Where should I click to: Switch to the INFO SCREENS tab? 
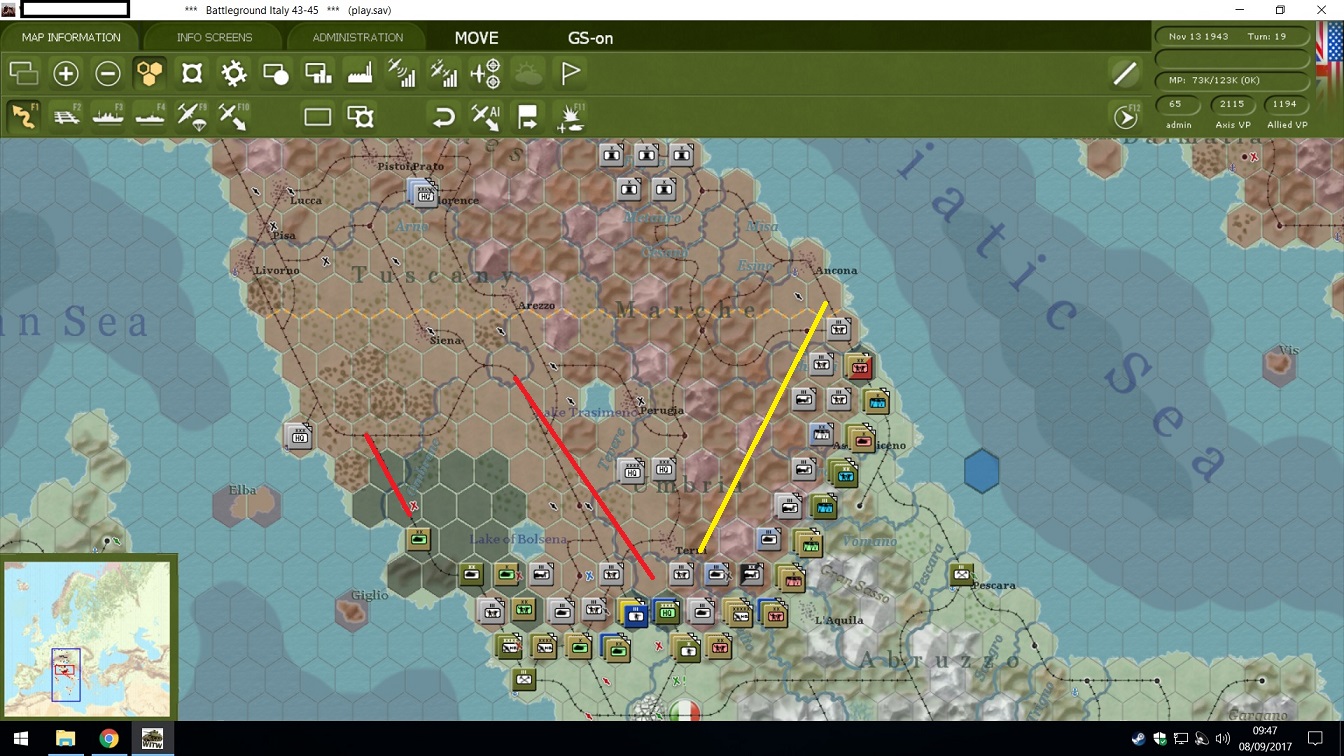click(x=214, y=37)
